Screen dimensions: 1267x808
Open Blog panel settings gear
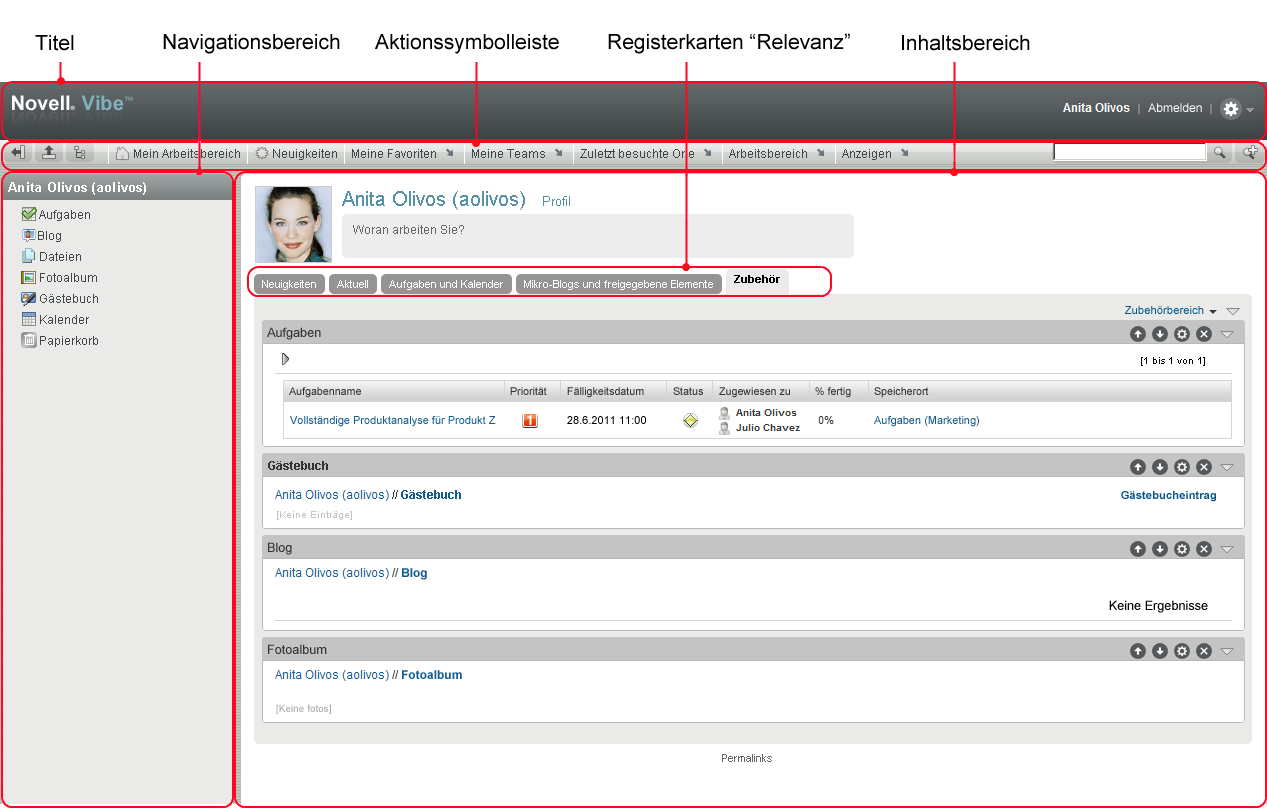(1182, 549)
